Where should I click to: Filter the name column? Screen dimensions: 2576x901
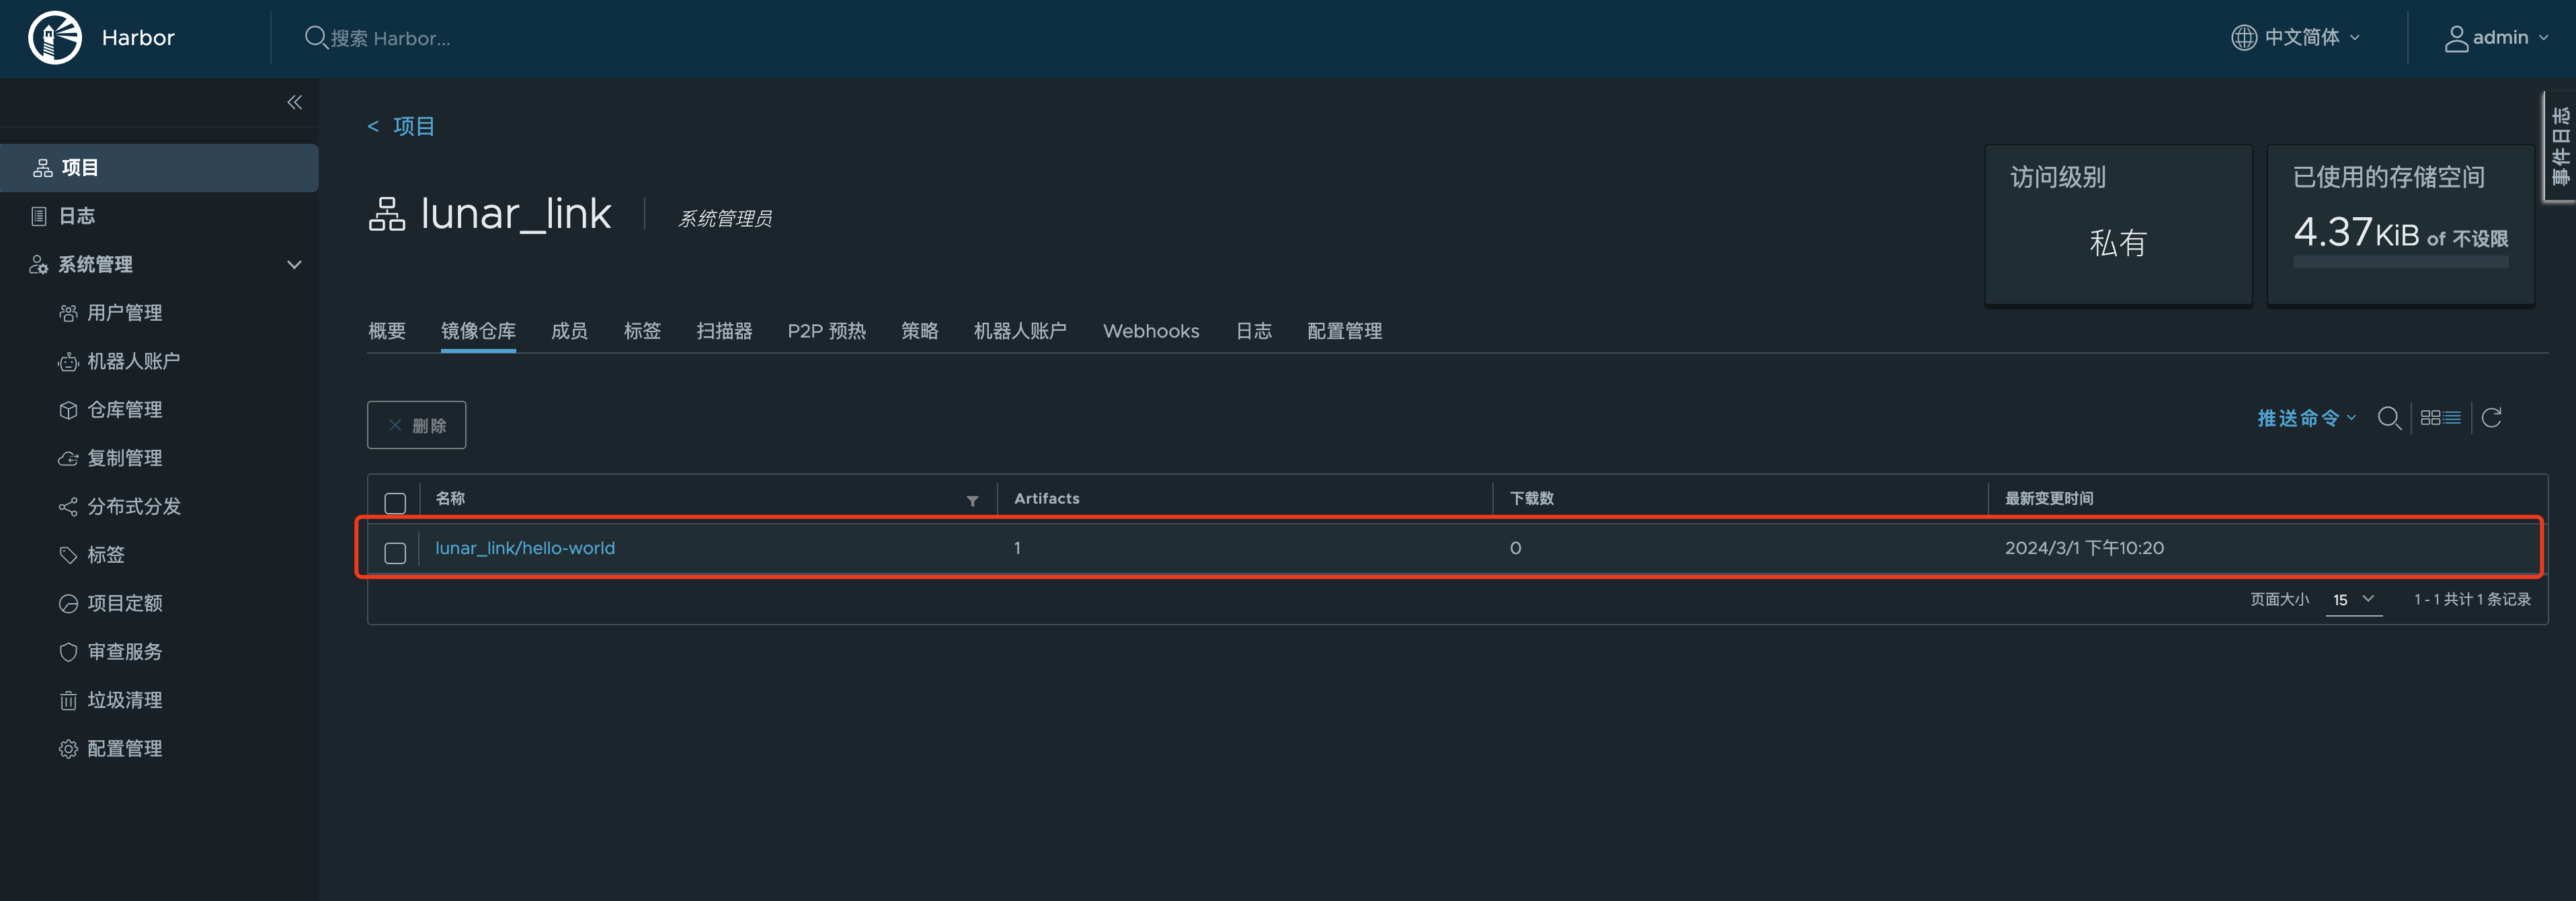coord(972,501)
